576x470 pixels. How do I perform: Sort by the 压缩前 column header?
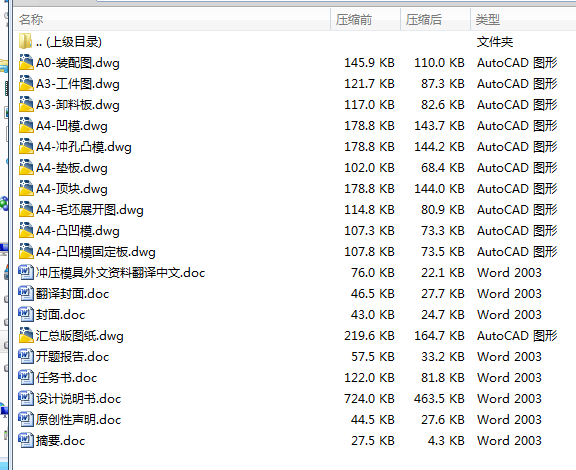tap(366, 19)
